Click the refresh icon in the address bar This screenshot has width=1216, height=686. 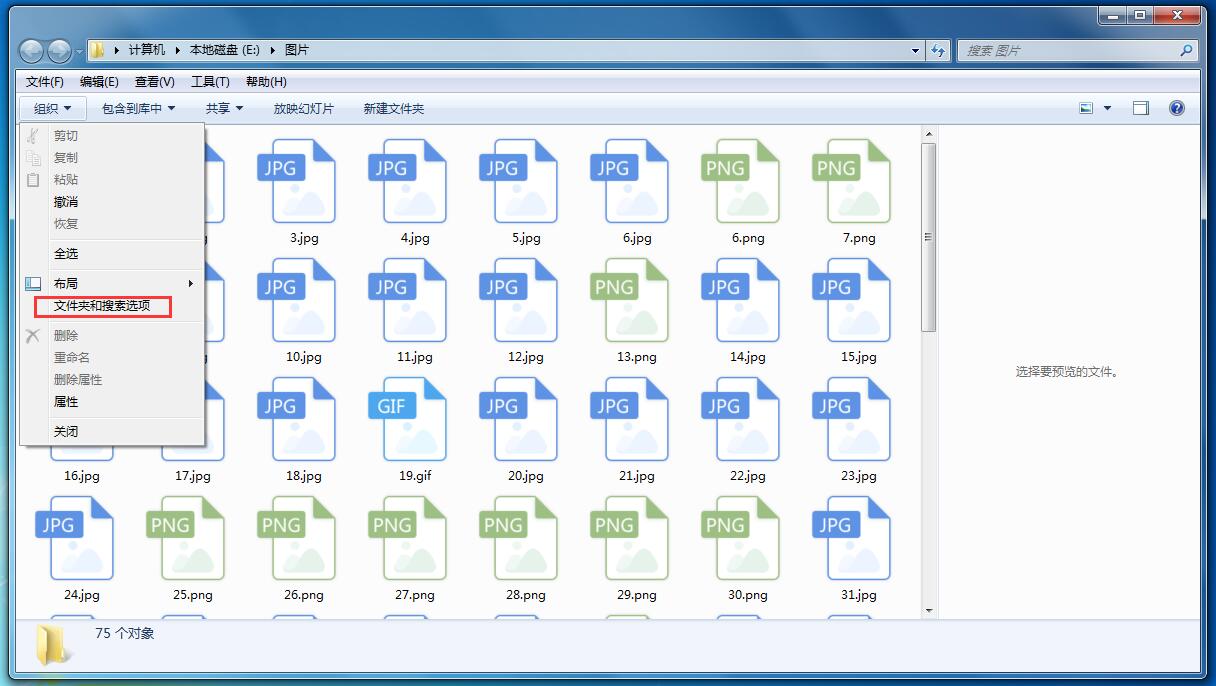938,50
